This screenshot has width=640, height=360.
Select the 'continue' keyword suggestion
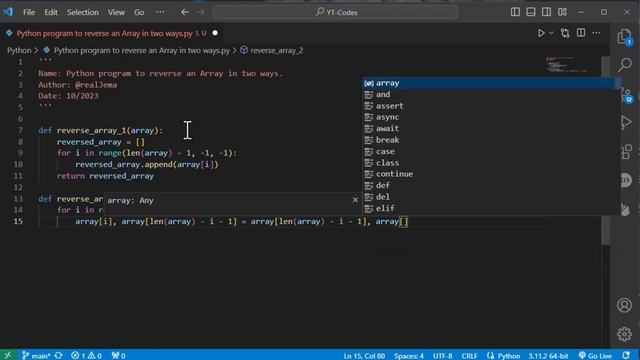pyautogui.click(x=490, y=174)
